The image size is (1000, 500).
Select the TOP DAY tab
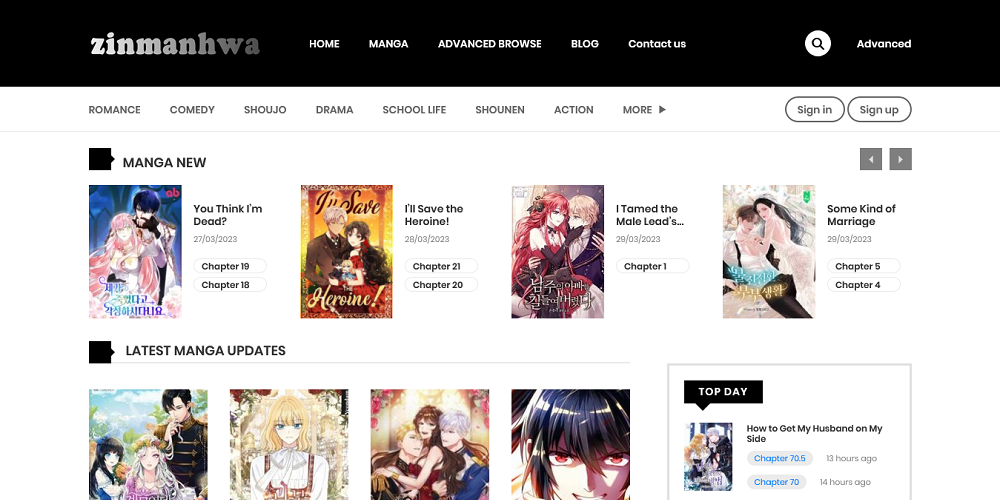tap(723, 392)
